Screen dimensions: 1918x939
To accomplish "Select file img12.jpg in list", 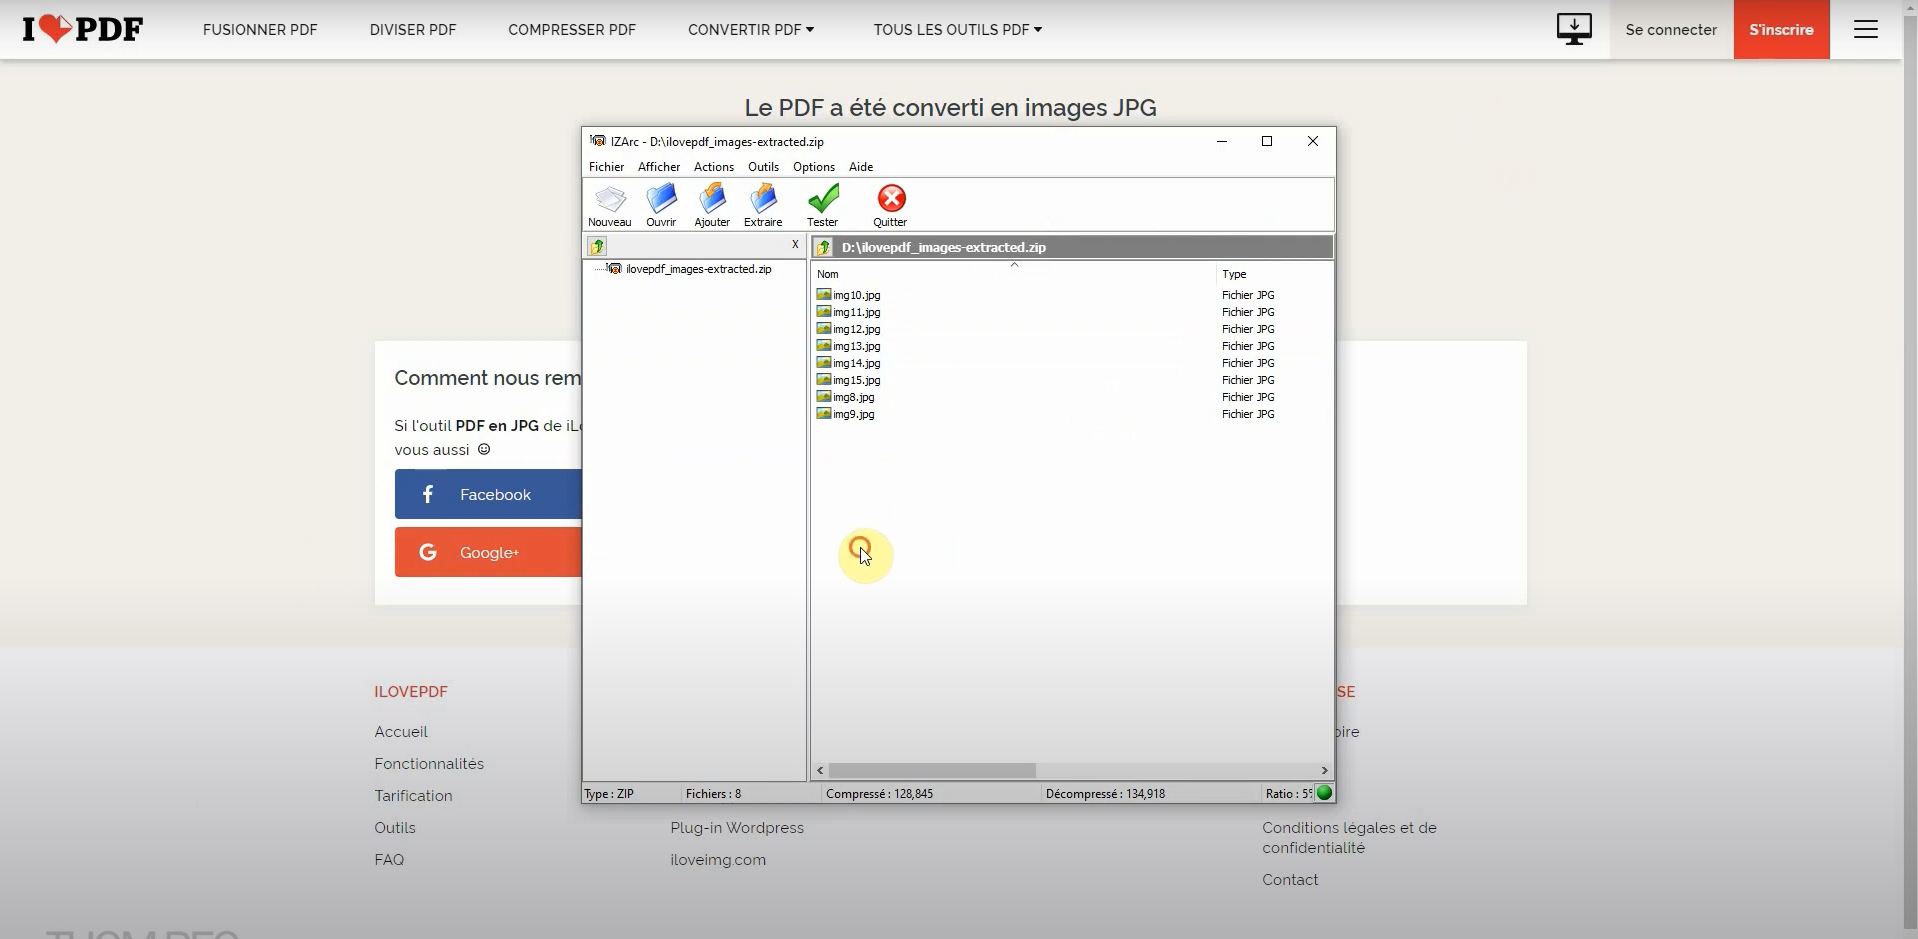I will pyautogui.click(x=856, y=329).
